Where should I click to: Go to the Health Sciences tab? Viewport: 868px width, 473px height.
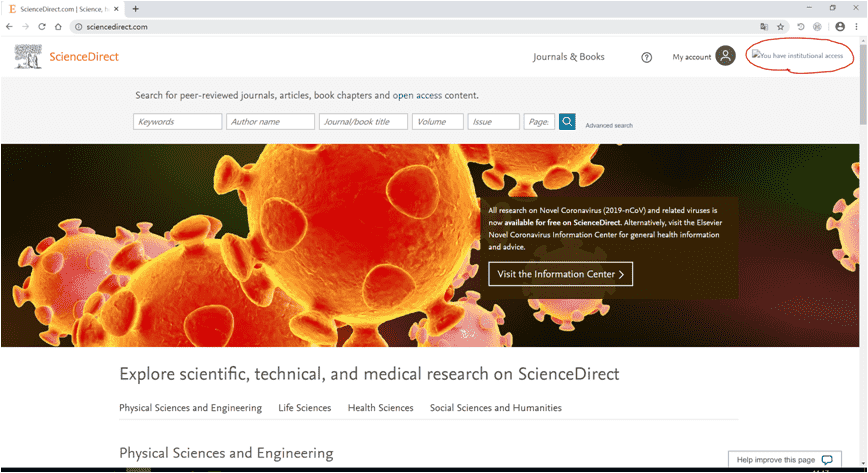380,408
